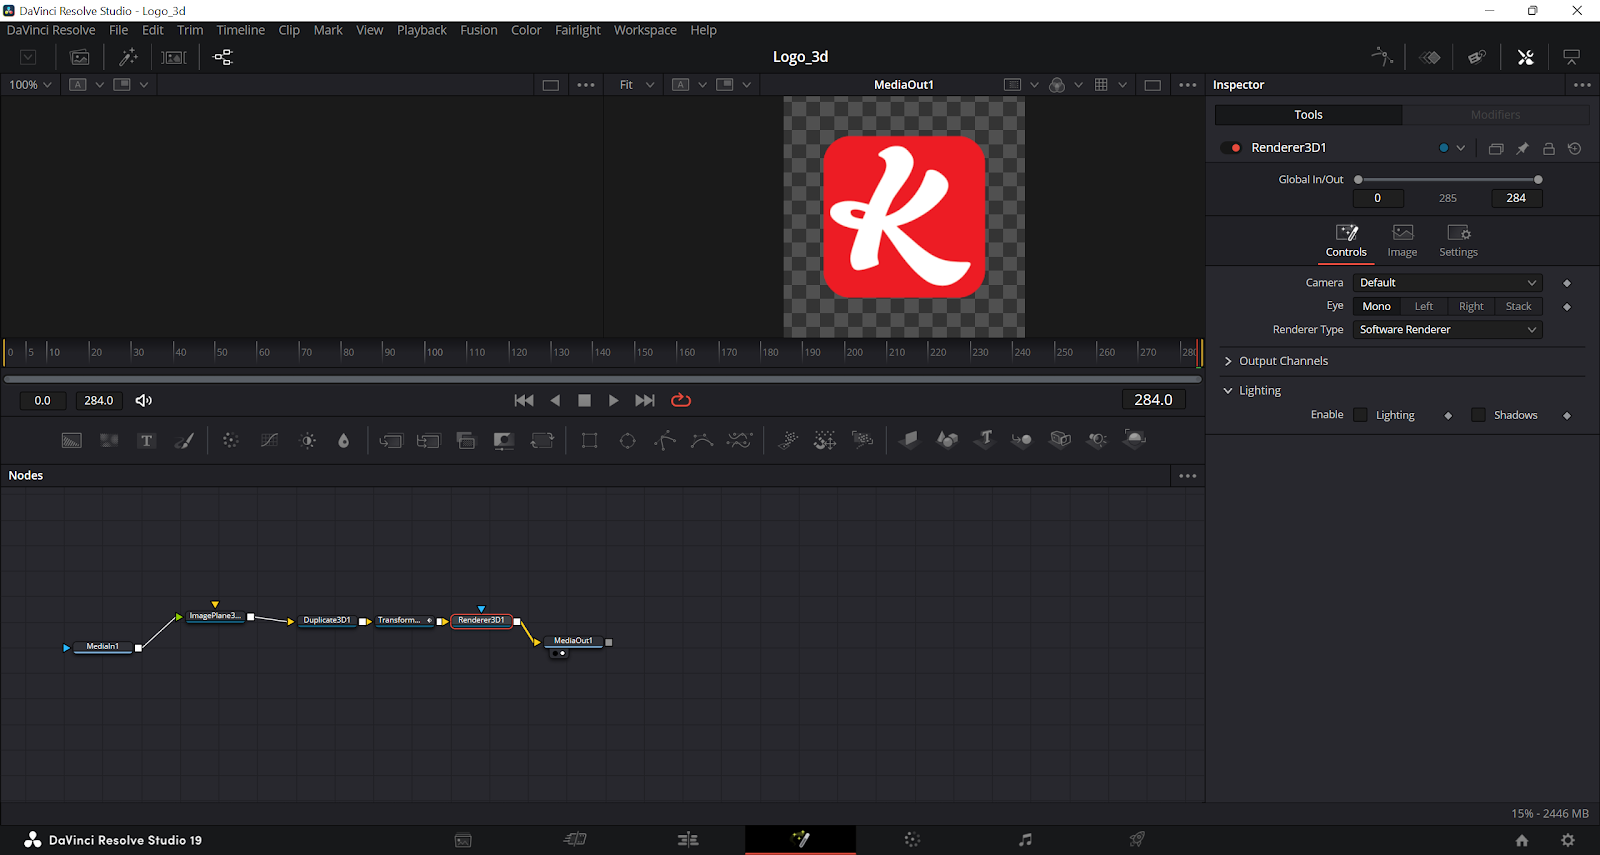Select the Stack eye option

[x=1518, y=306]
